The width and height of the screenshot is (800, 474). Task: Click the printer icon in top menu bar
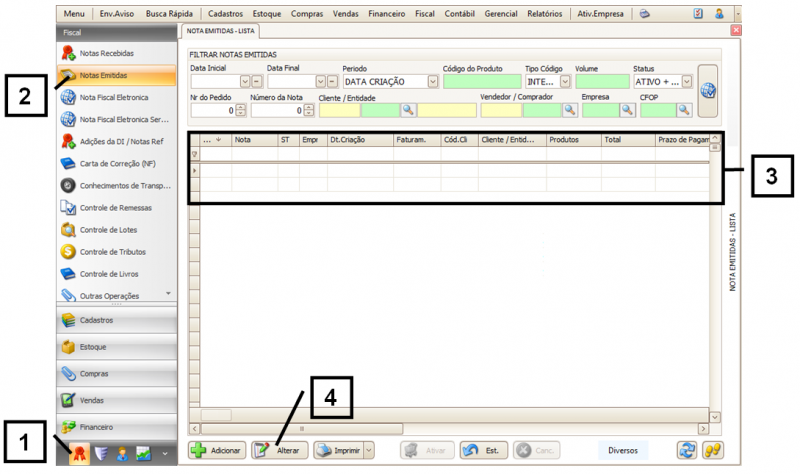point(645,15)
